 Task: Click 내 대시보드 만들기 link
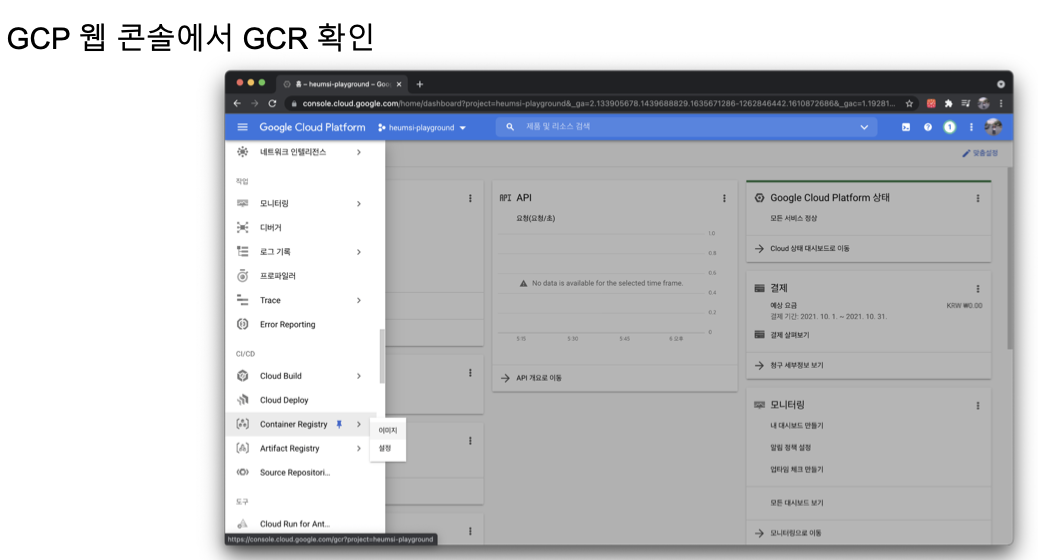tap(797, 426)
